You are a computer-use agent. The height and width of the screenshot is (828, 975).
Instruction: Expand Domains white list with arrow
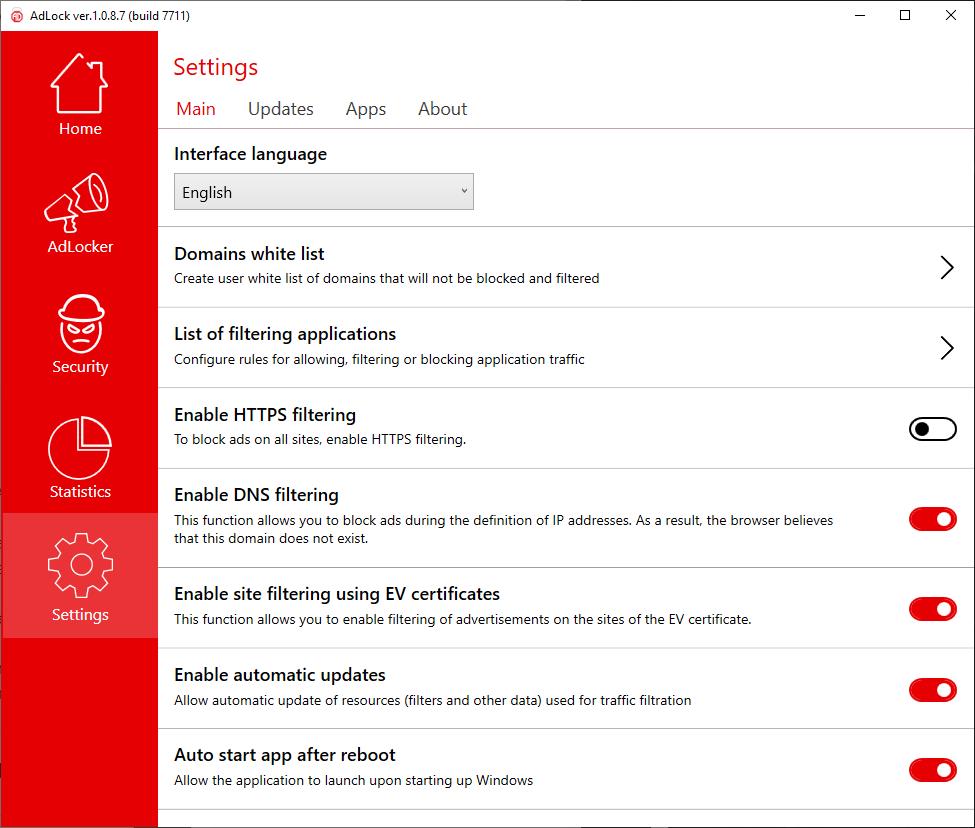(946, 267)
